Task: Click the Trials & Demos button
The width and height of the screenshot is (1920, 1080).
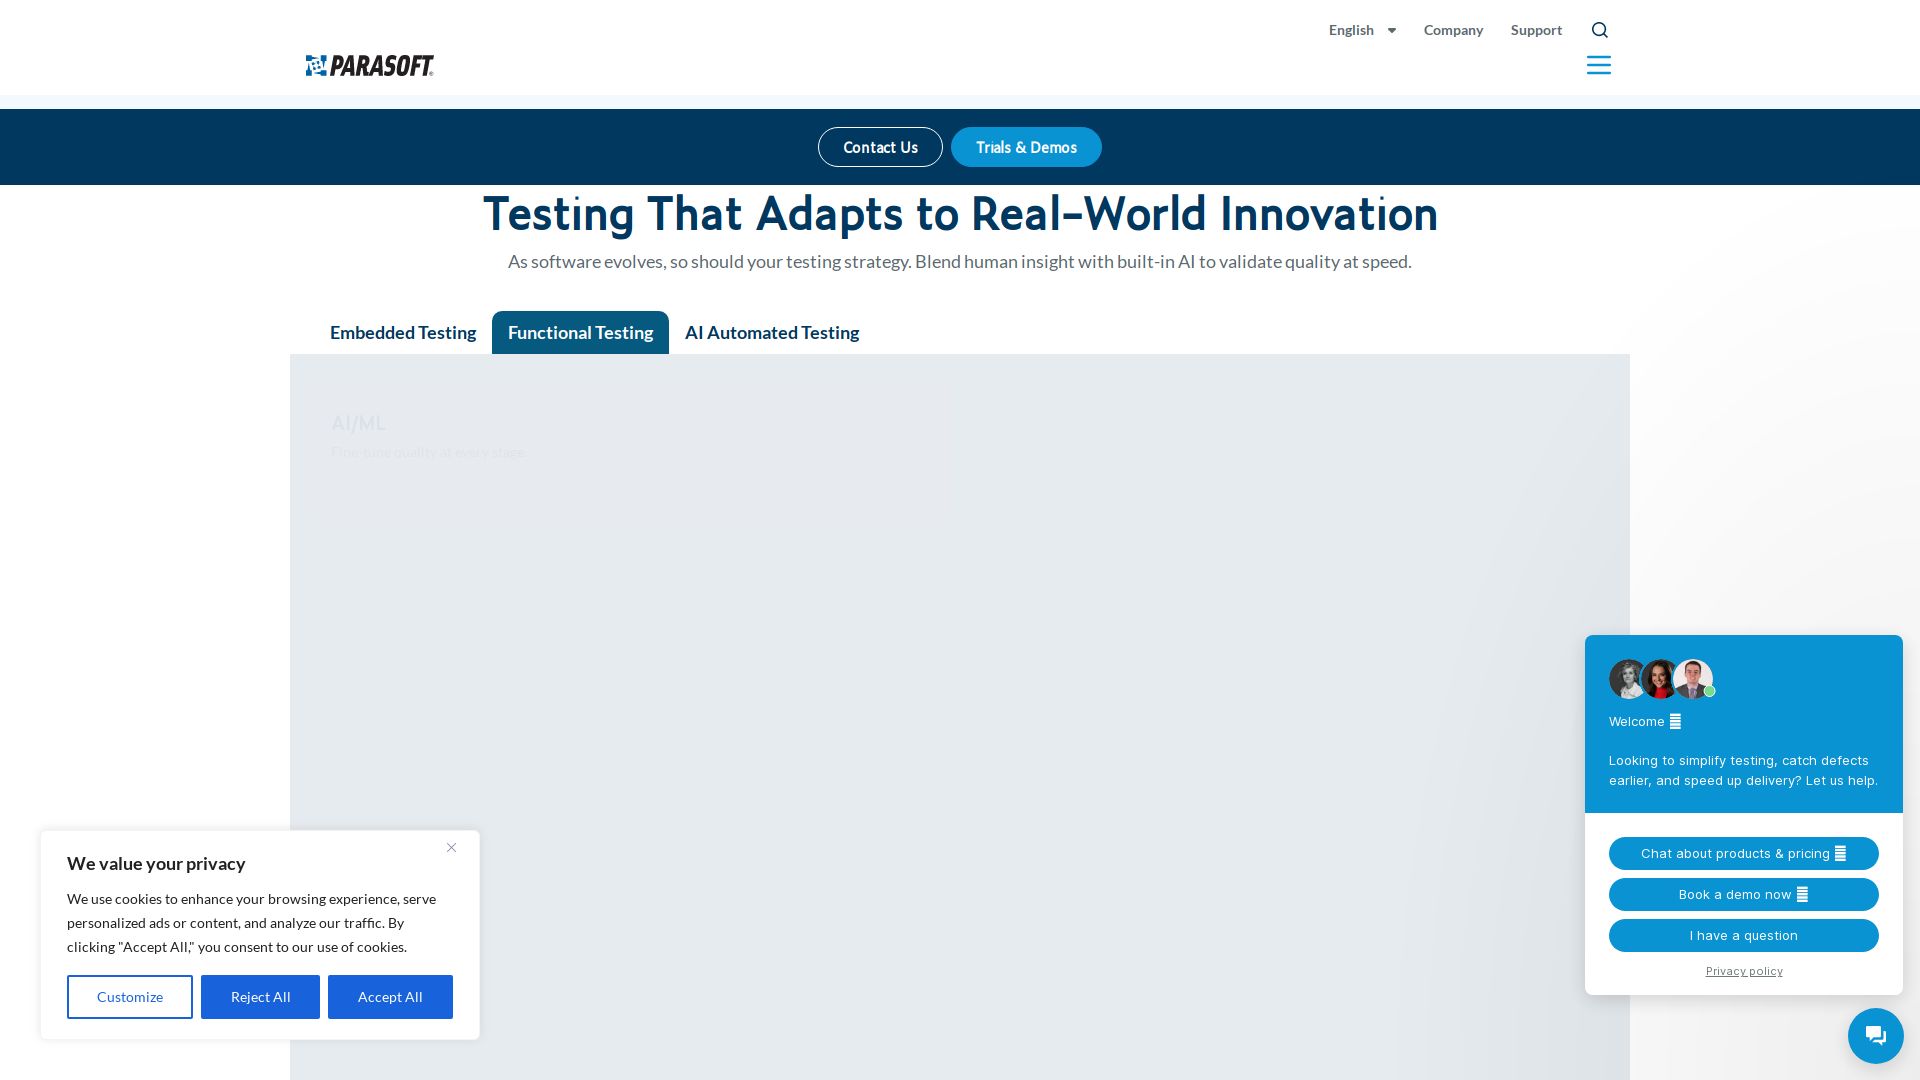Action: (x=1026, y=147)
